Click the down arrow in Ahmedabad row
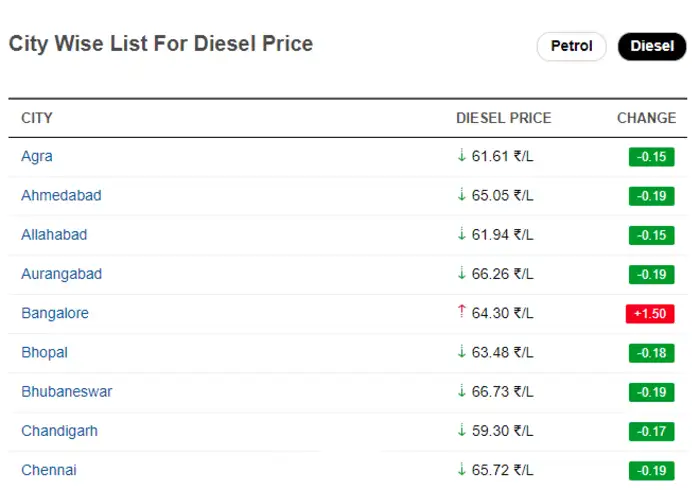This screenshot has width=700, height=490. point(461,195)
